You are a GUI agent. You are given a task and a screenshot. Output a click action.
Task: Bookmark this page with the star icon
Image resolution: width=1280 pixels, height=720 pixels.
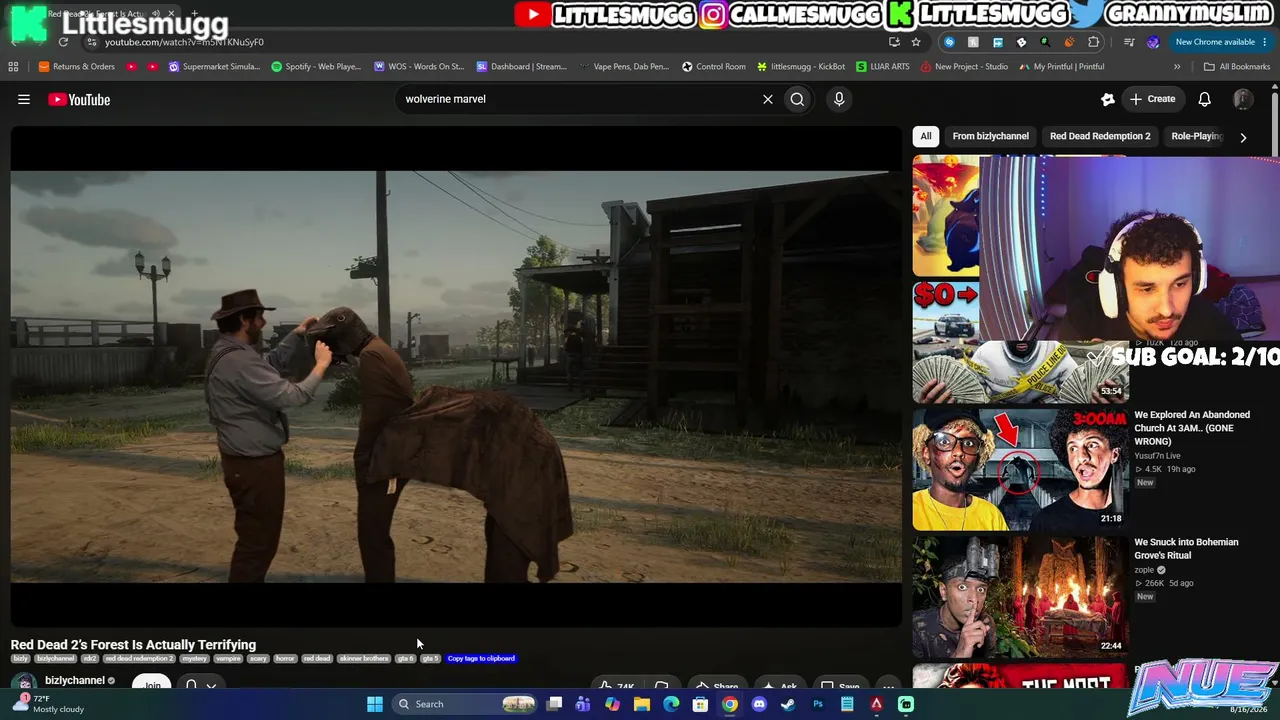click(916, 42)
